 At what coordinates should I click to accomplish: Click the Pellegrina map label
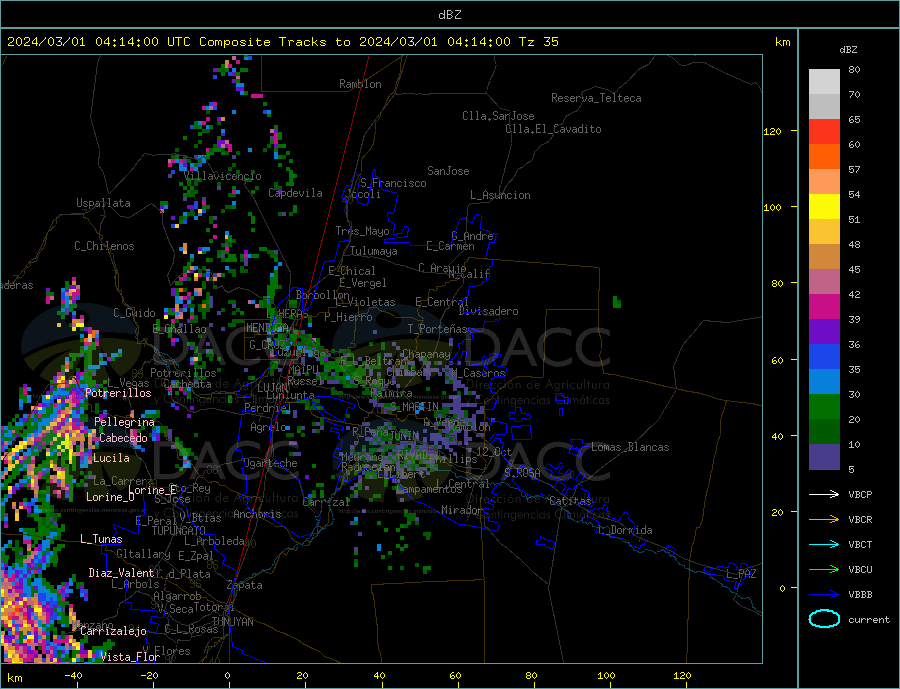(125, 422)
